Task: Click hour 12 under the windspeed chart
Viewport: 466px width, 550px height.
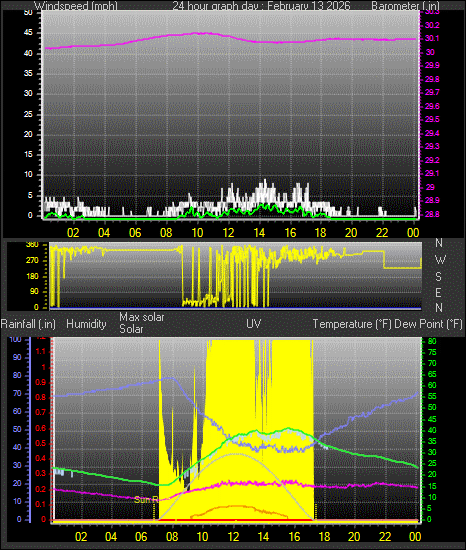Action: click(229, 233)
